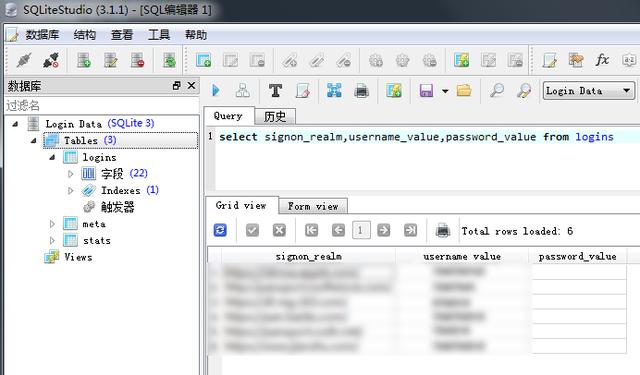Screen dimensions: 640x375
Task: Sort by username_value column header
Action: (x=462, y=256)
